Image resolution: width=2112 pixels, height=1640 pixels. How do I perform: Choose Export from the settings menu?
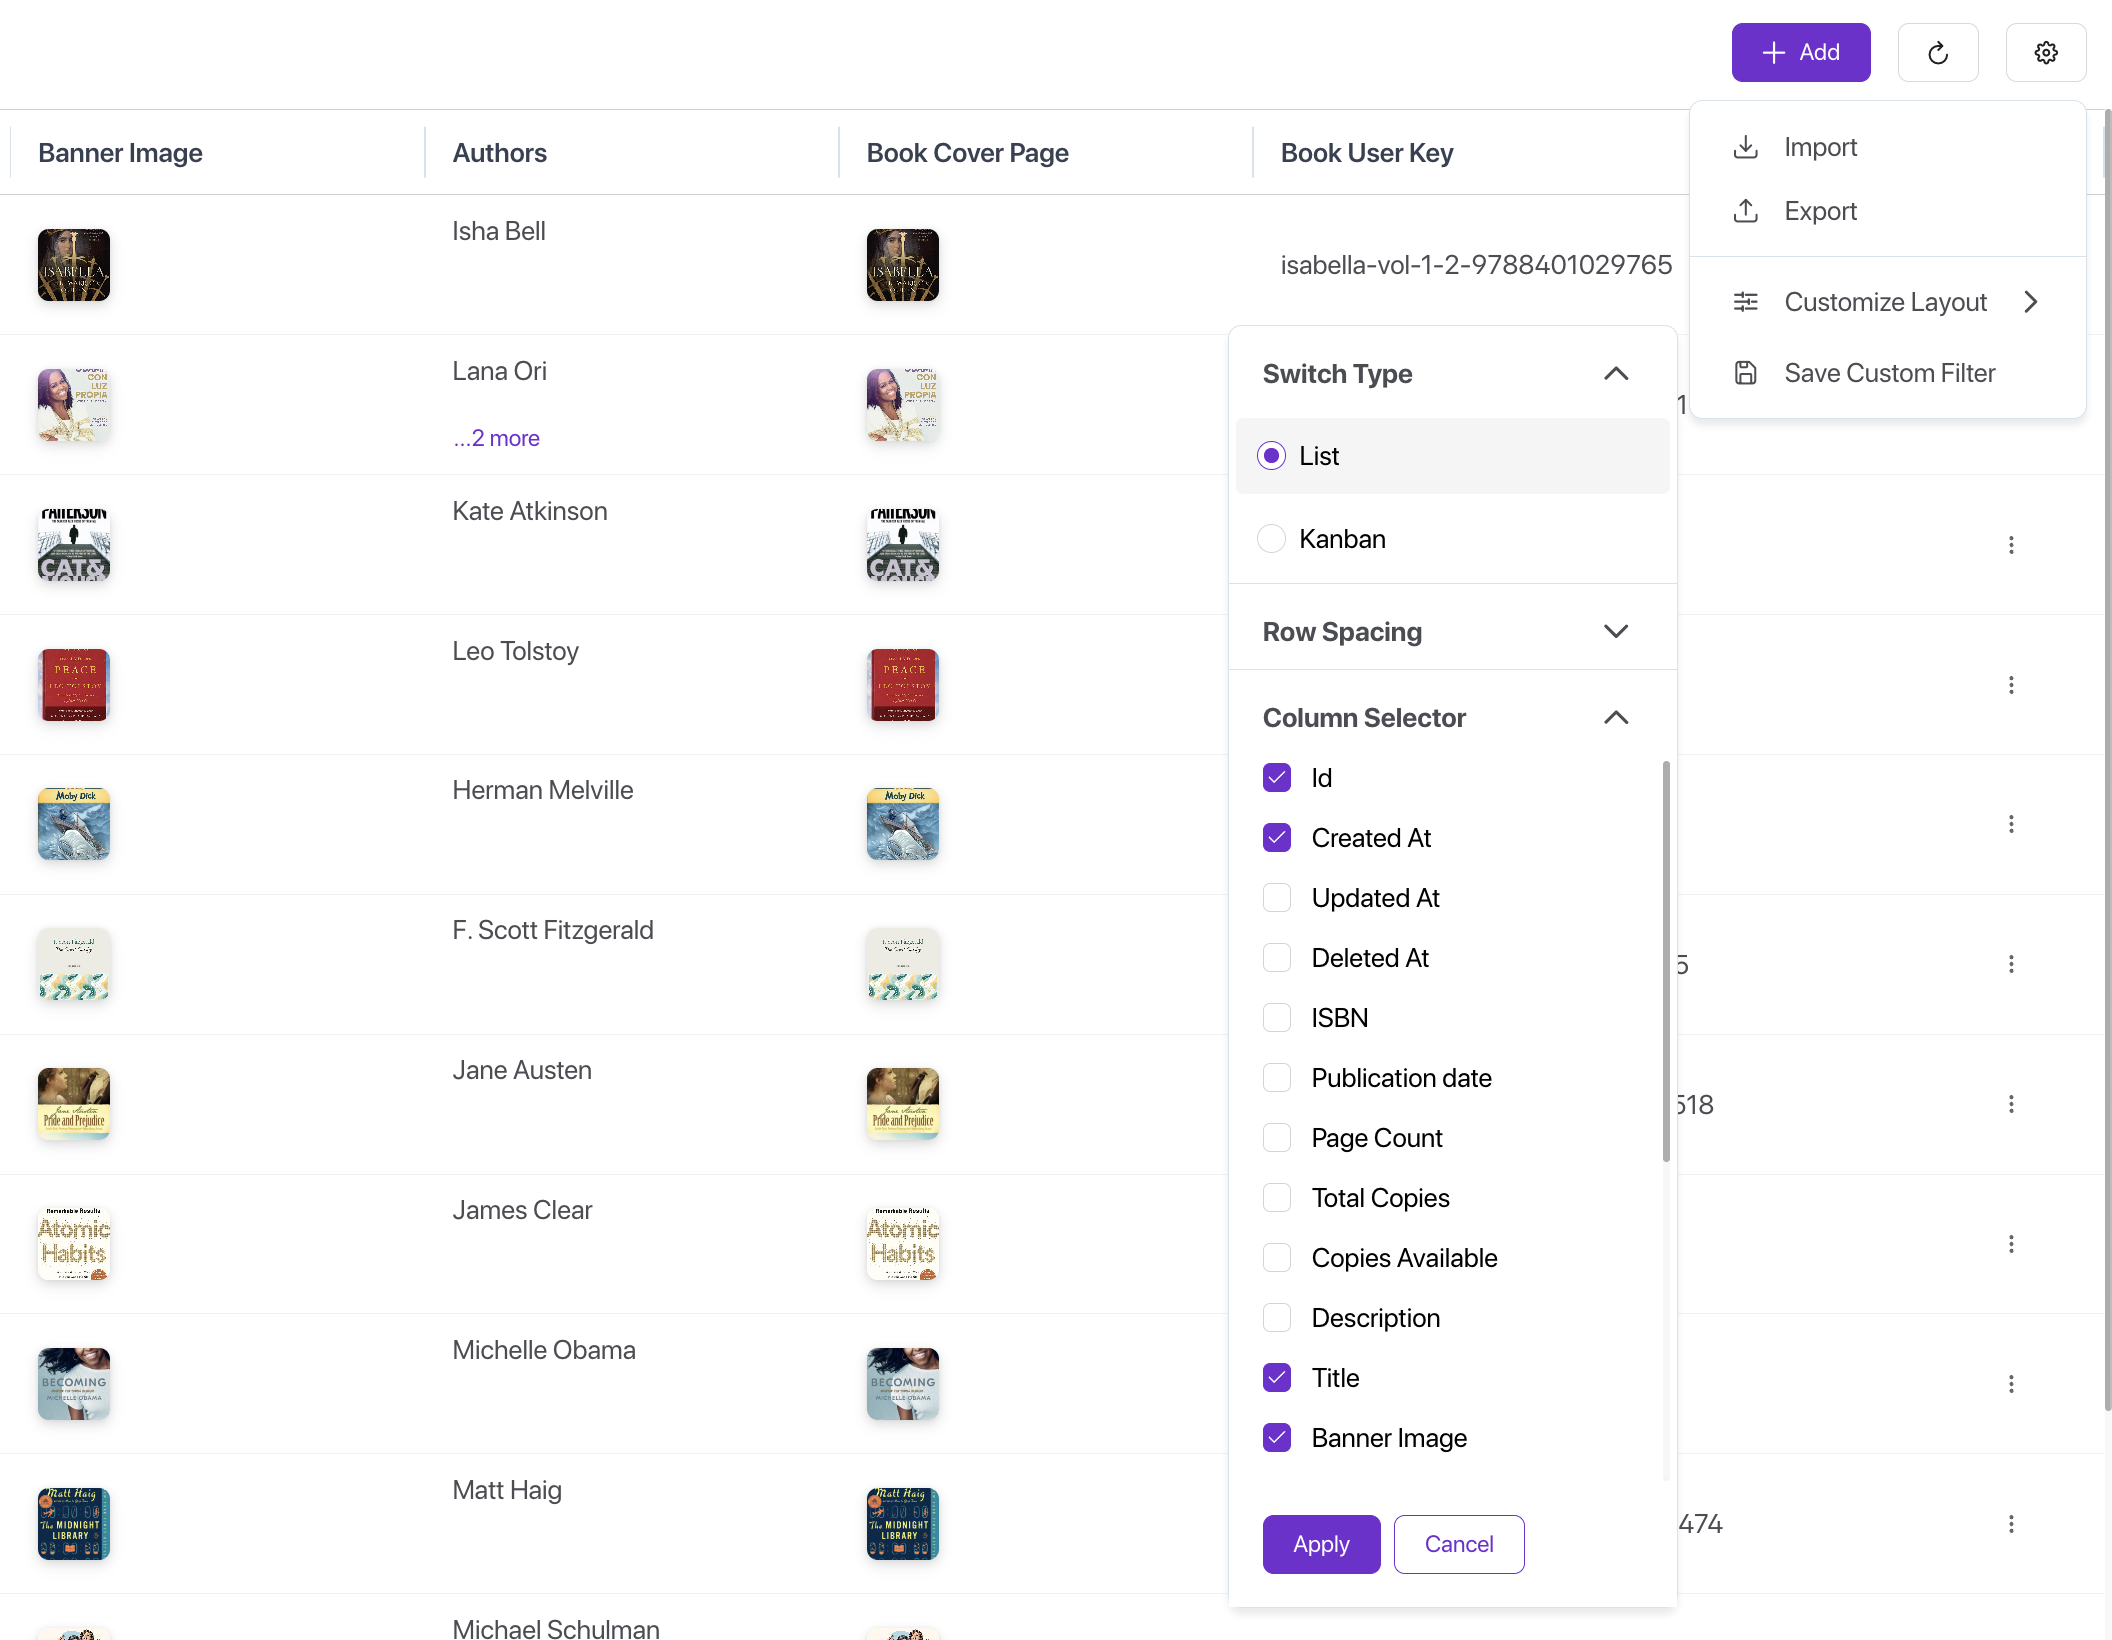(x=1820, y=211)
